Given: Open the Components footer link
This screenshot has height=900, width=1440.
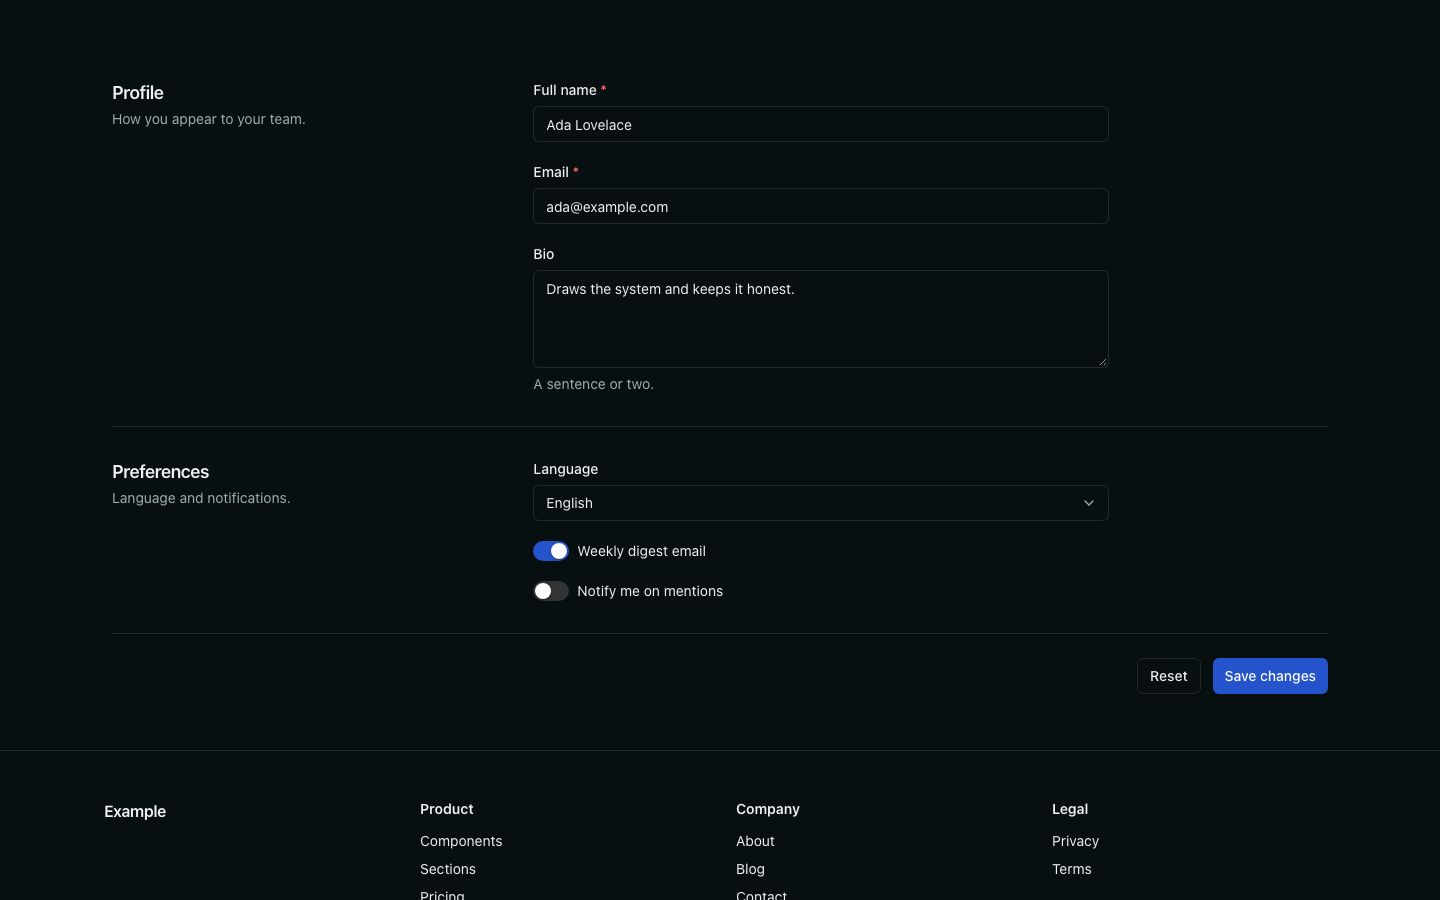Looking at the screenshot, I should 461,841.
